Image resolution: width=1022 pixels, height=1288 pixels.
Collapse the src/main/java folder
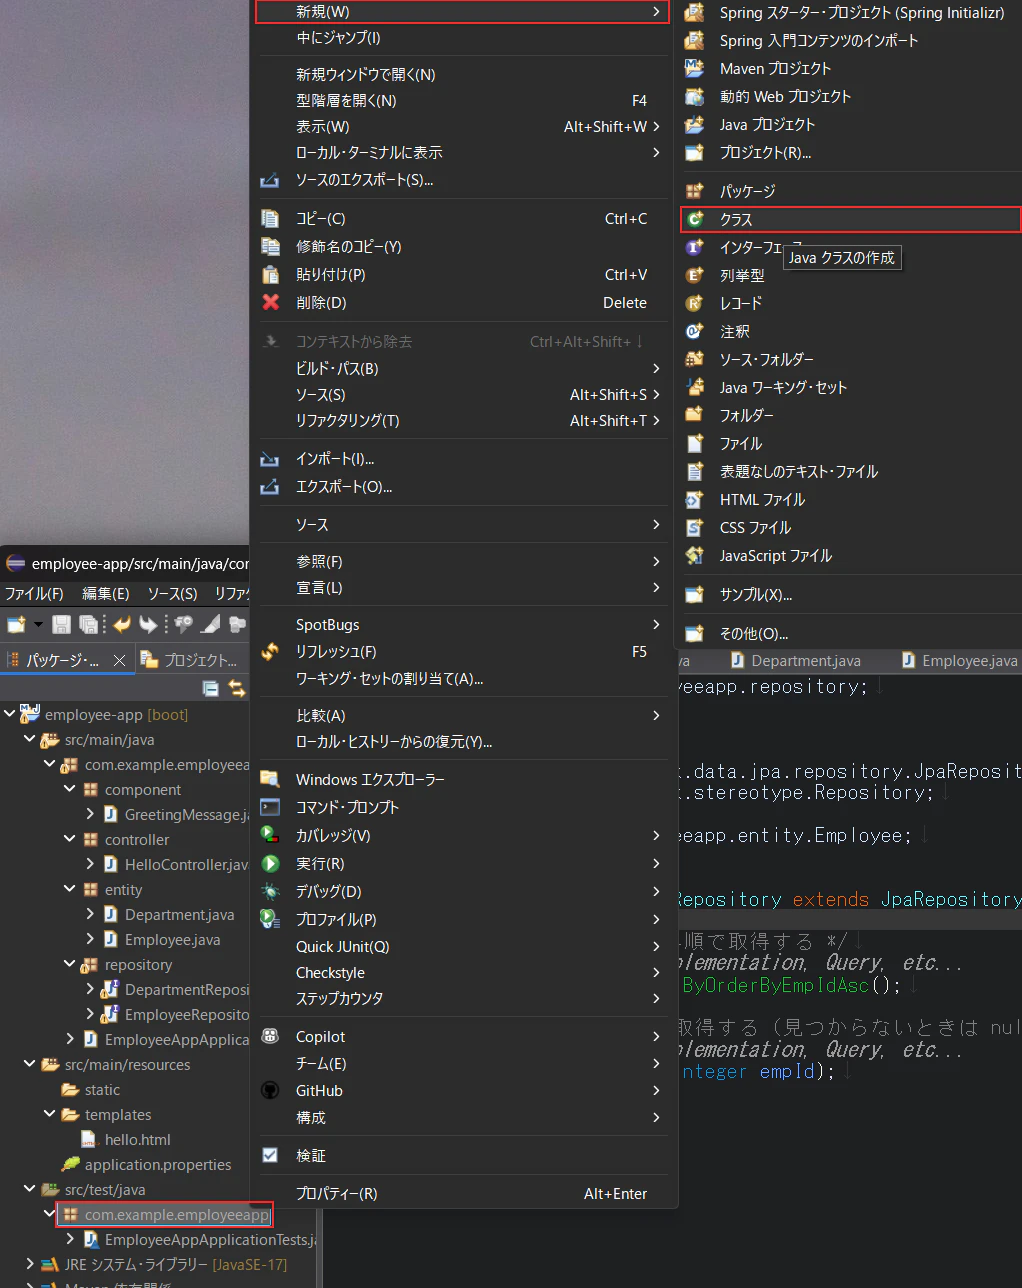[x=30, y=739]
